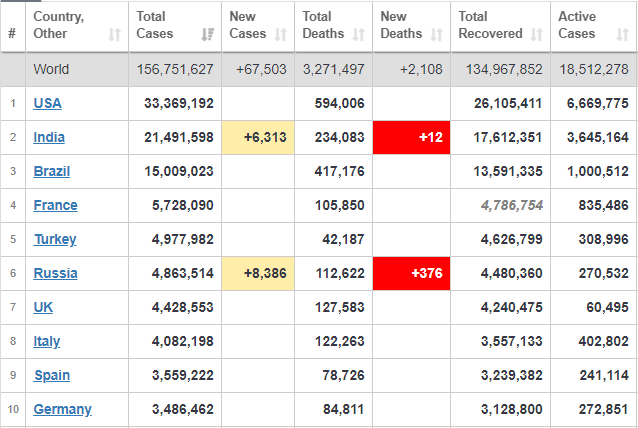Sort by Active Cases using its arrows

point(622,35)
